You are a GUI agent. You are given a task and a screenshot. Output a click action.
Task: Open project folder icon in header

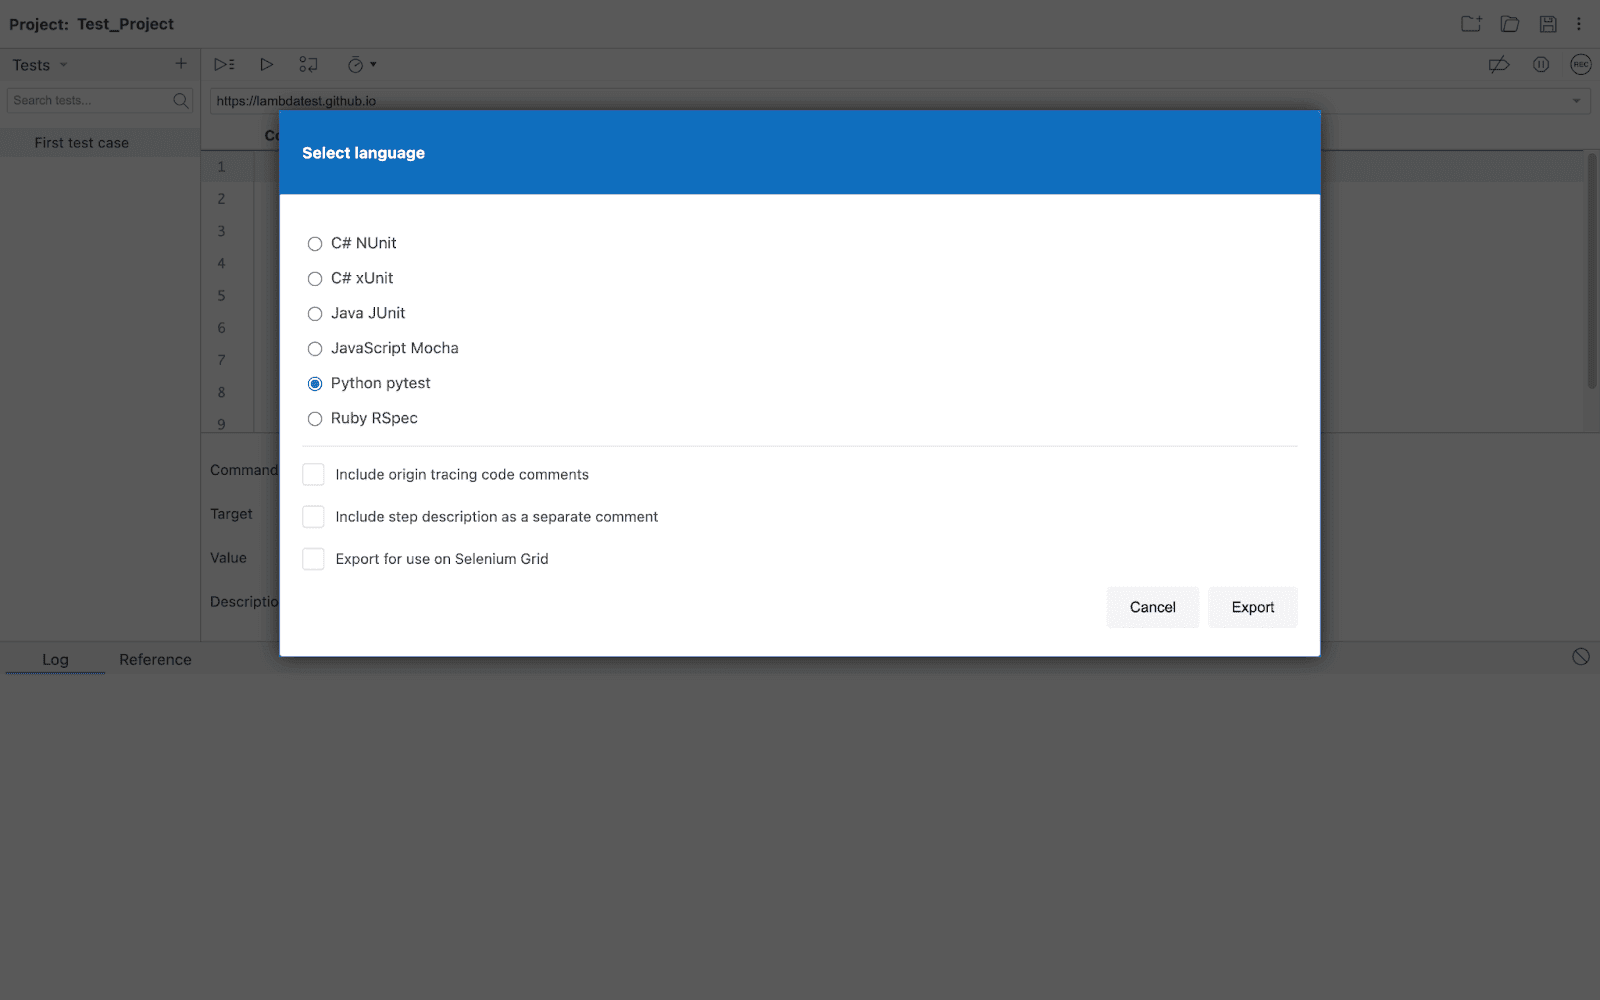[1510, 24]
